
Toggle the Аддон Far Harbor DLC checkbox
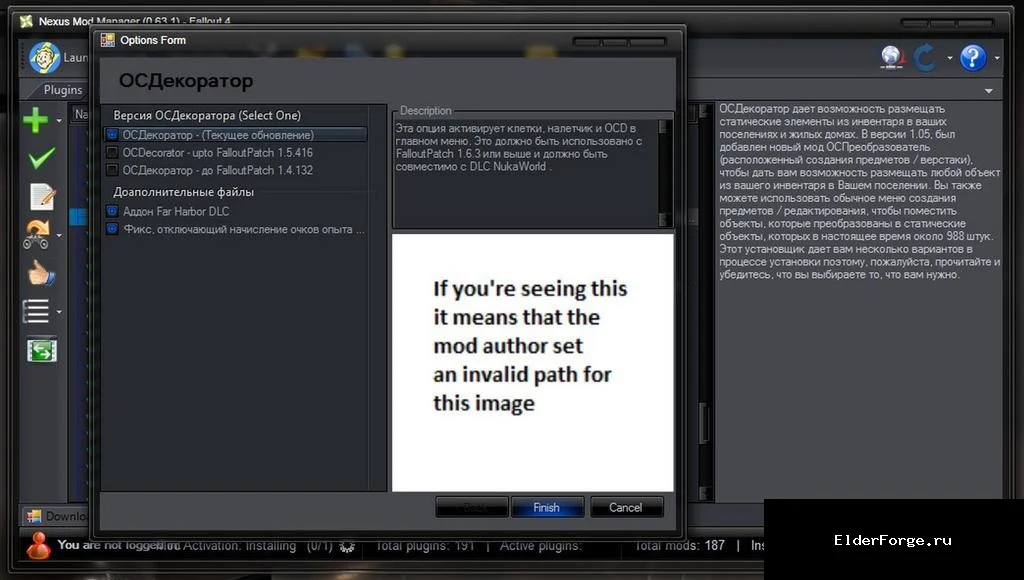tap(112, 211)
